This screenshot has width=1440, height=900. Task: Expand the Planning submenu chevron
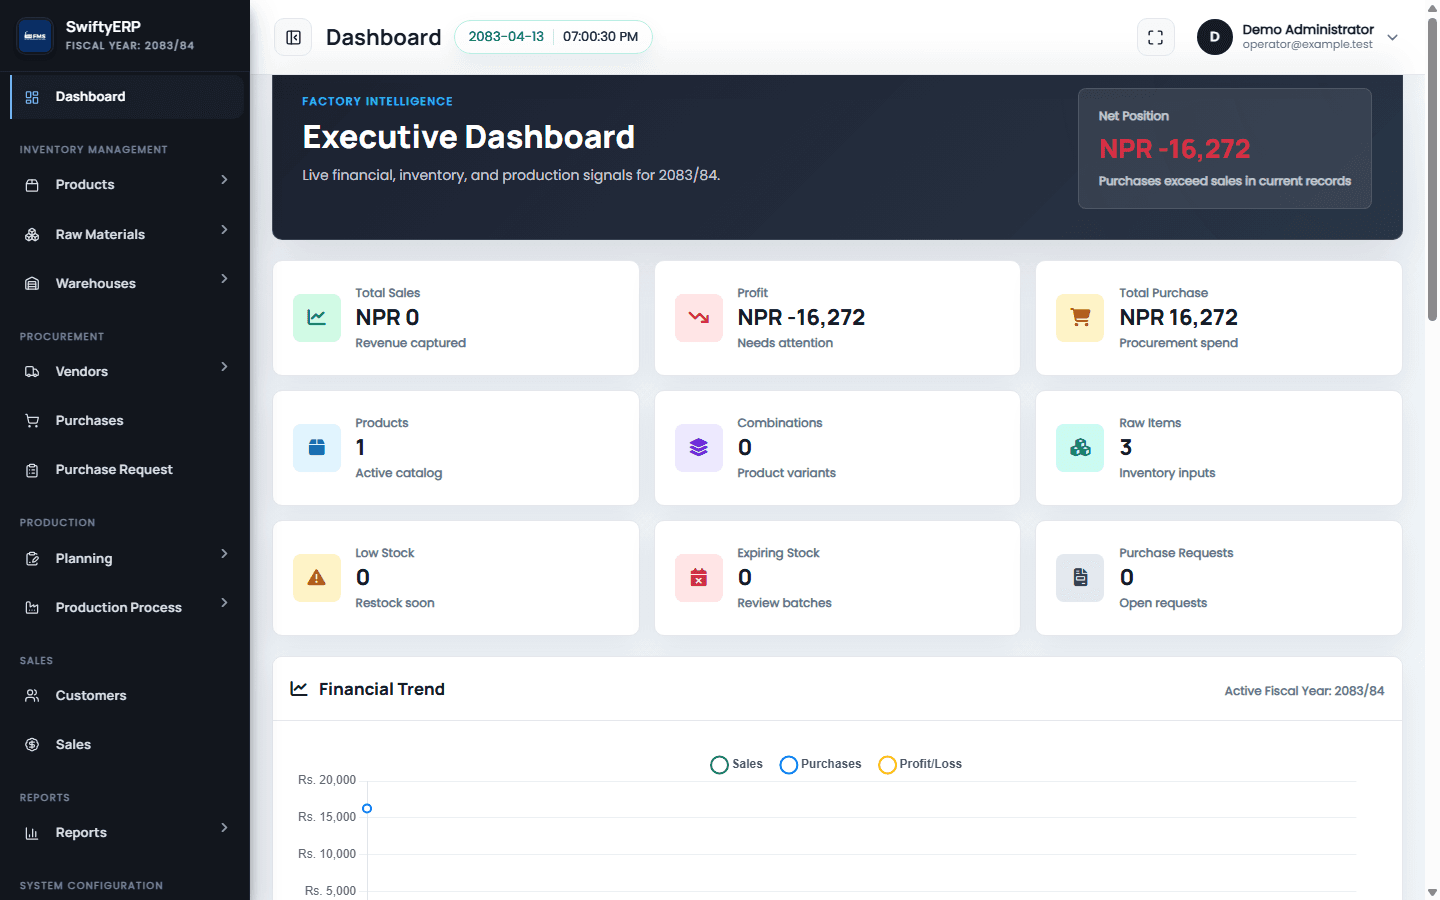coord(224,554)
